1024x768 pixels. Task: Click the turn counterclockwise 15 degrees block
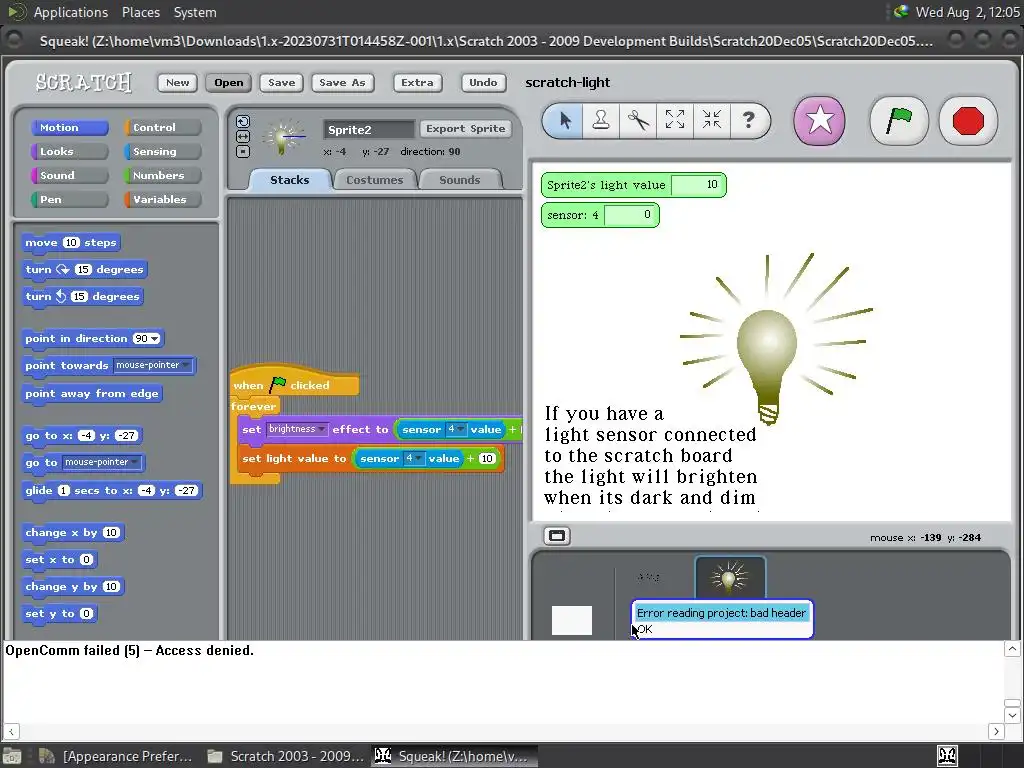82,296
